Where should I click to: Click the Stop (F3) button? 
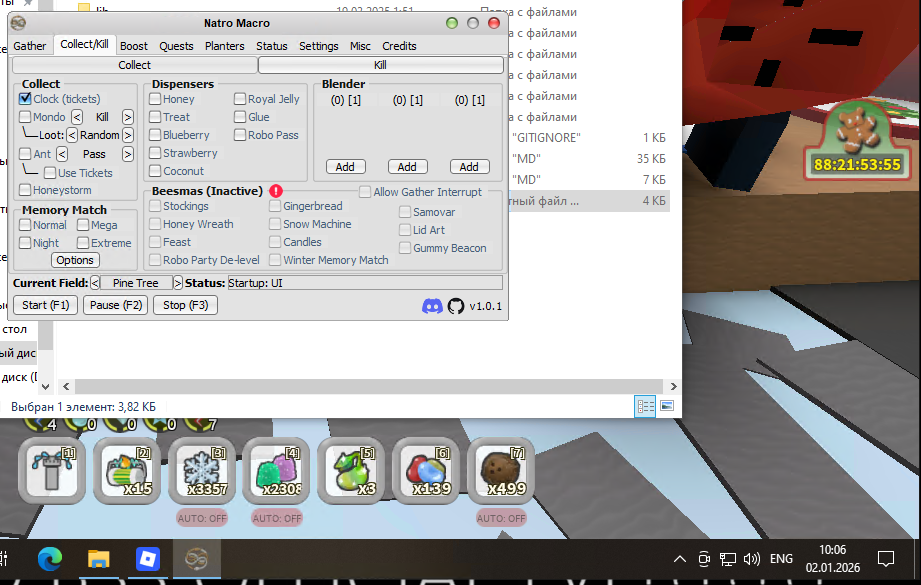[x=186, y=305]
